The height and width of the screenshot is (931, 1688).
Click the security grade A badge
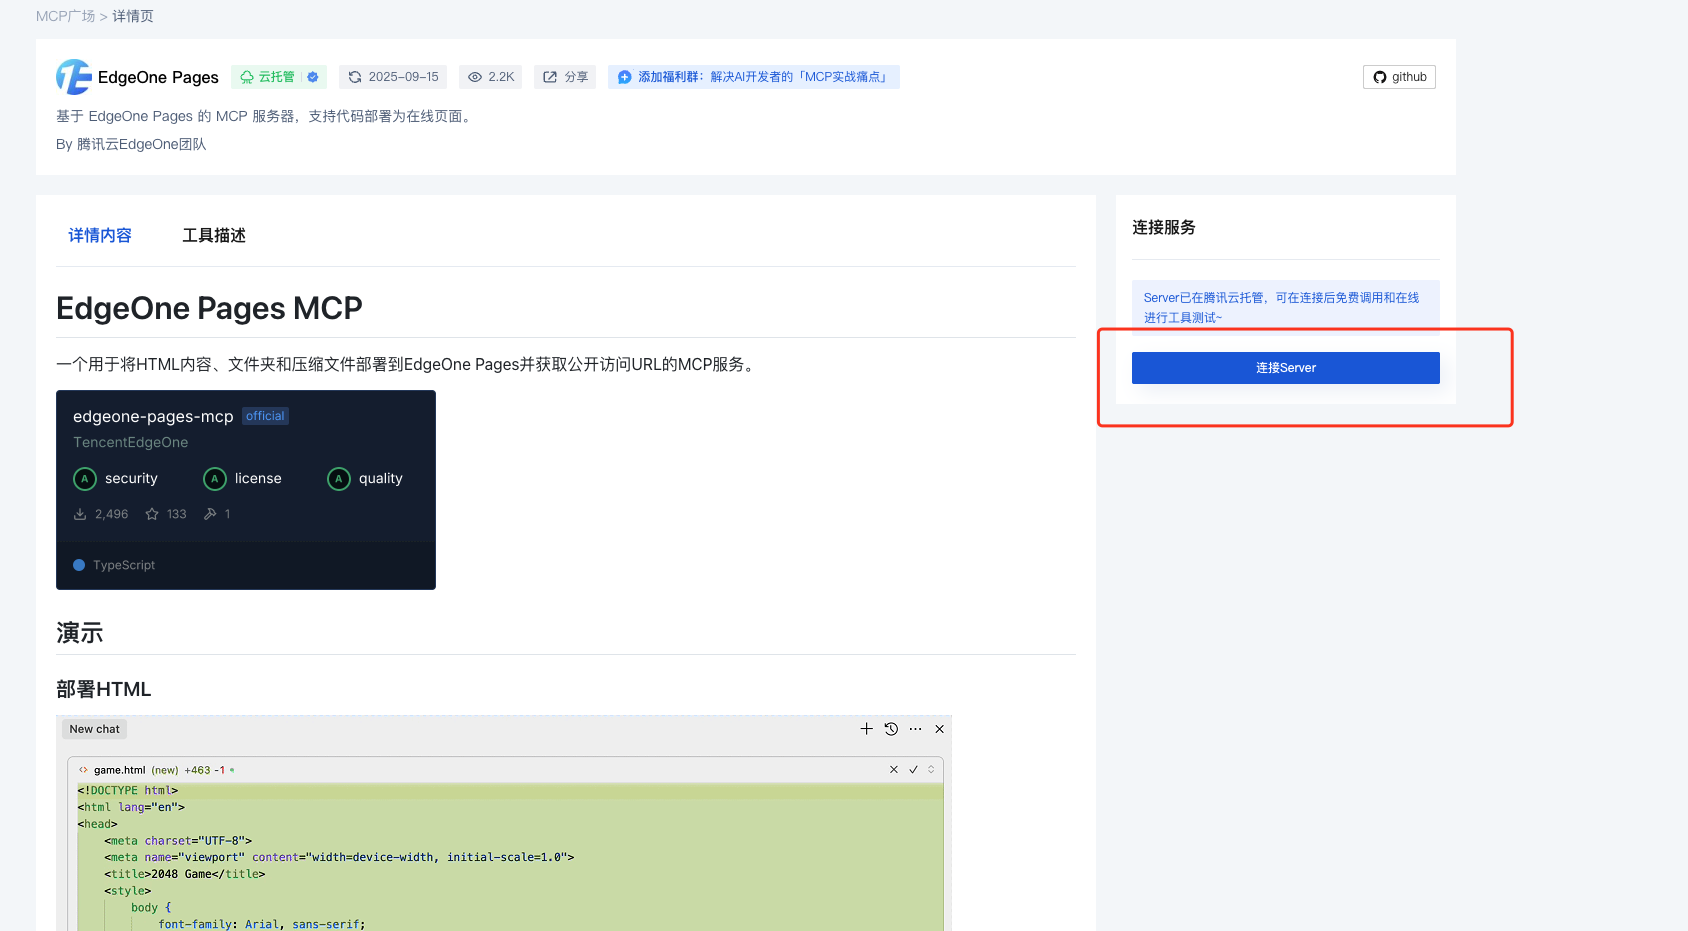(85, 479)
